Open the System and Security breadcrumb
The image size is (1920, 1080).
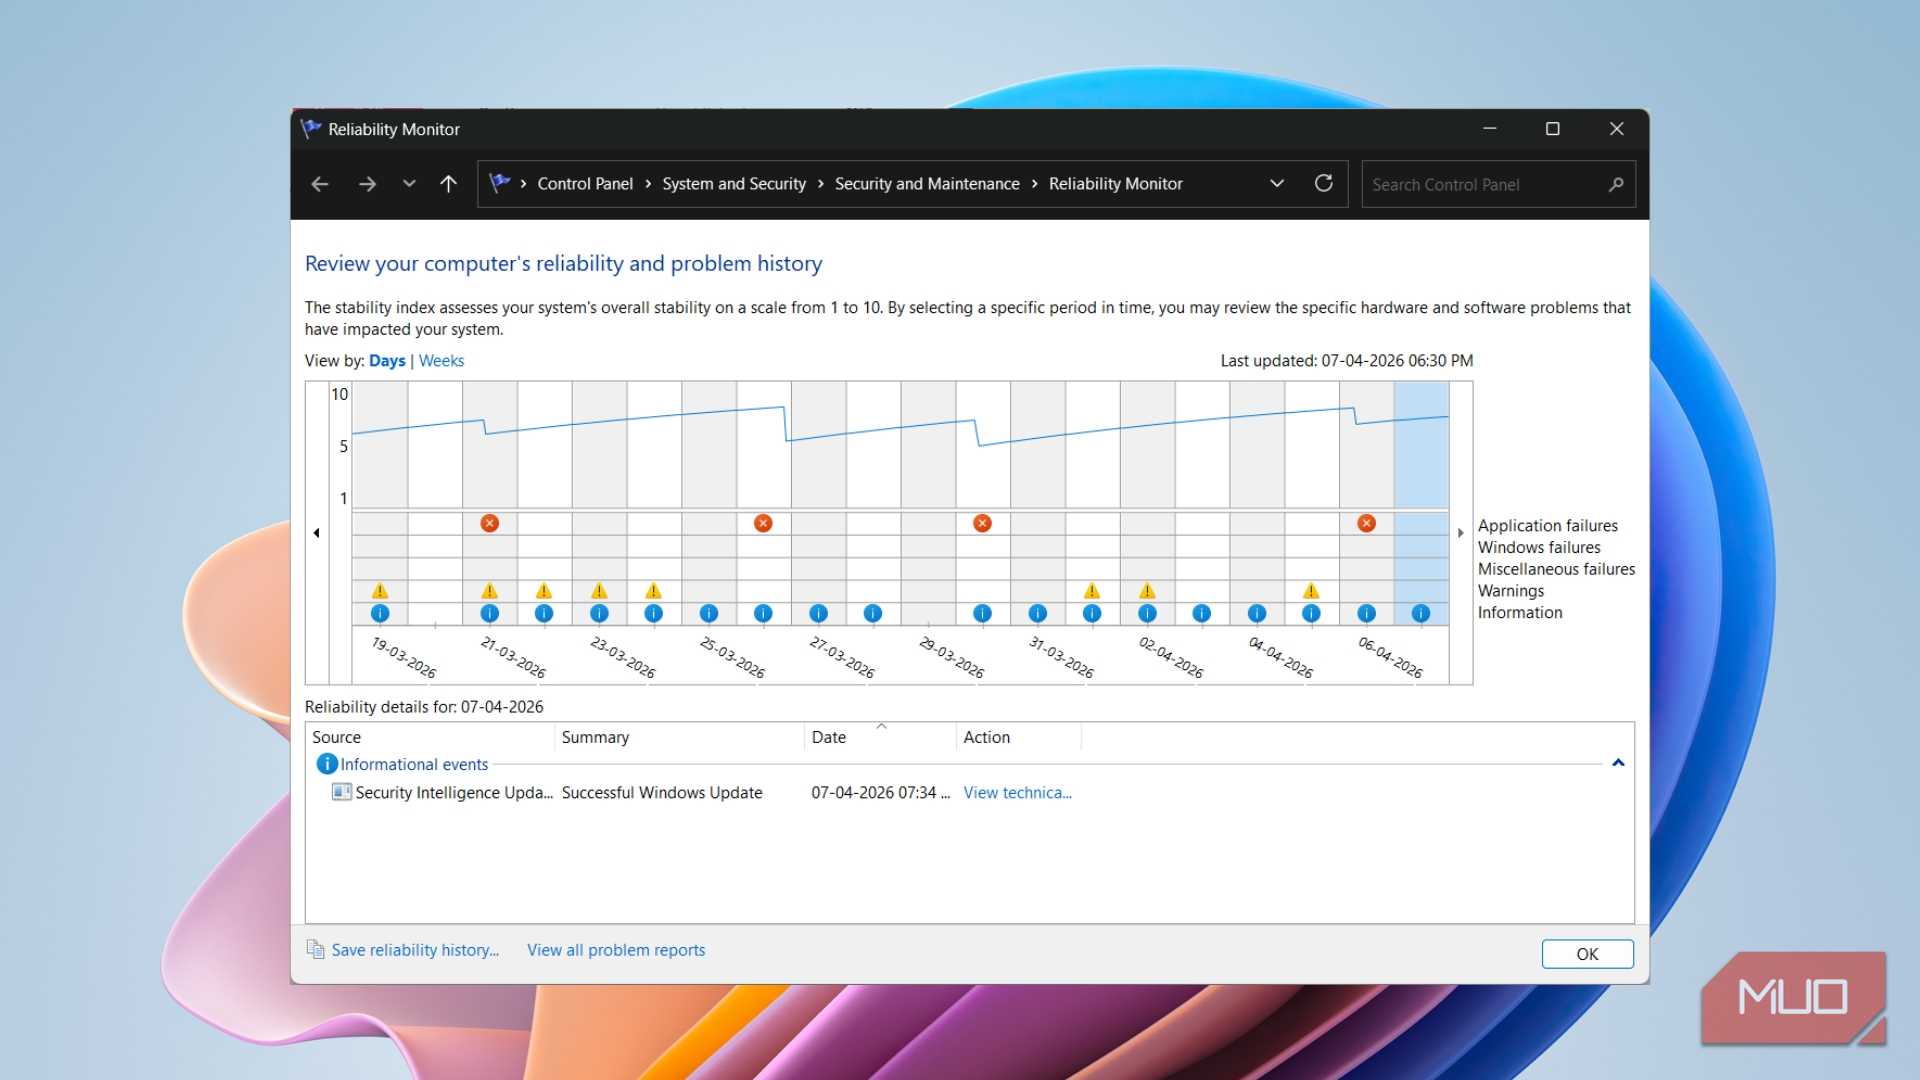click(x=734, y=184)
